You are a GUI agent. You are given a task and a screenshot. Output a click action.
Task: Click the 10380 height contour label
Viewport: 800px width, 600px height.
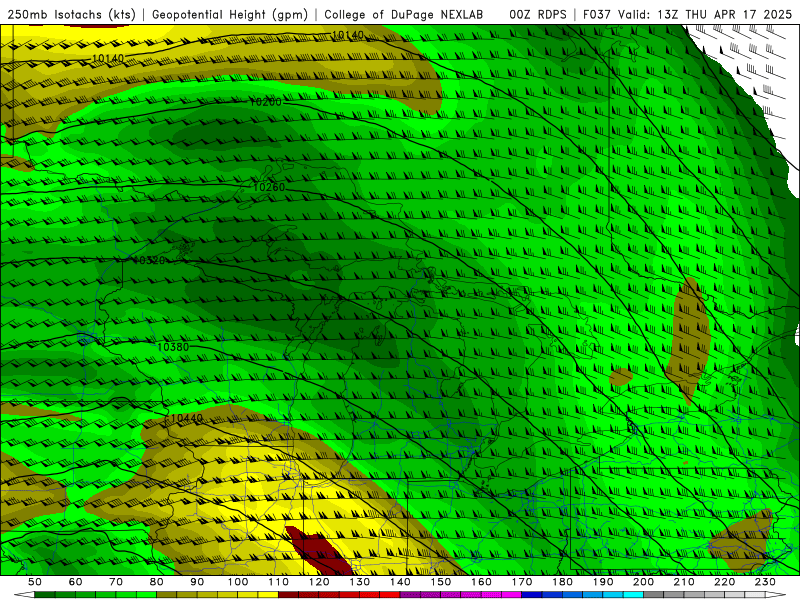[x=173, y=347]
